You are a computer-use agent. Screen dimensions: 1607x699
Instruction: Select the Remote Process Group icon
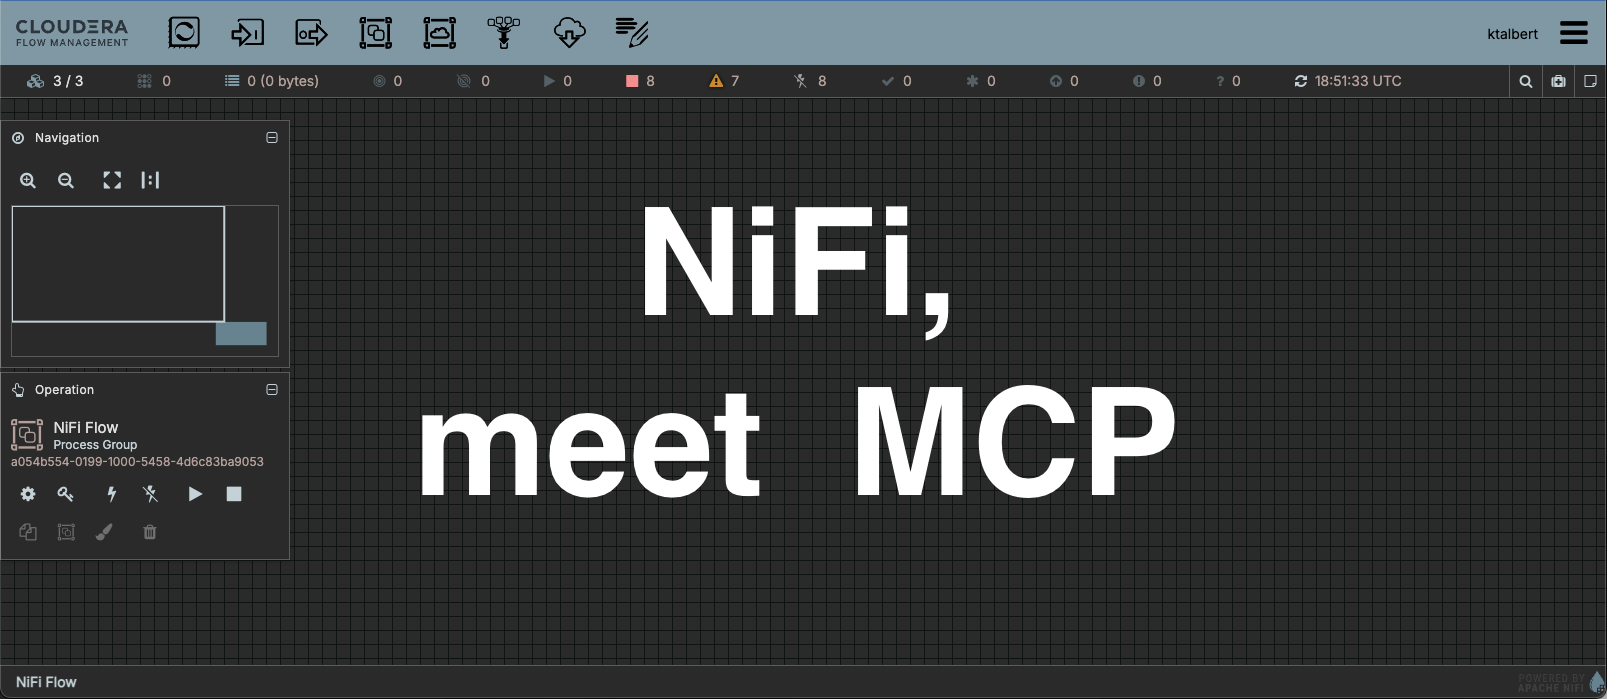click(x=440, y=33)
